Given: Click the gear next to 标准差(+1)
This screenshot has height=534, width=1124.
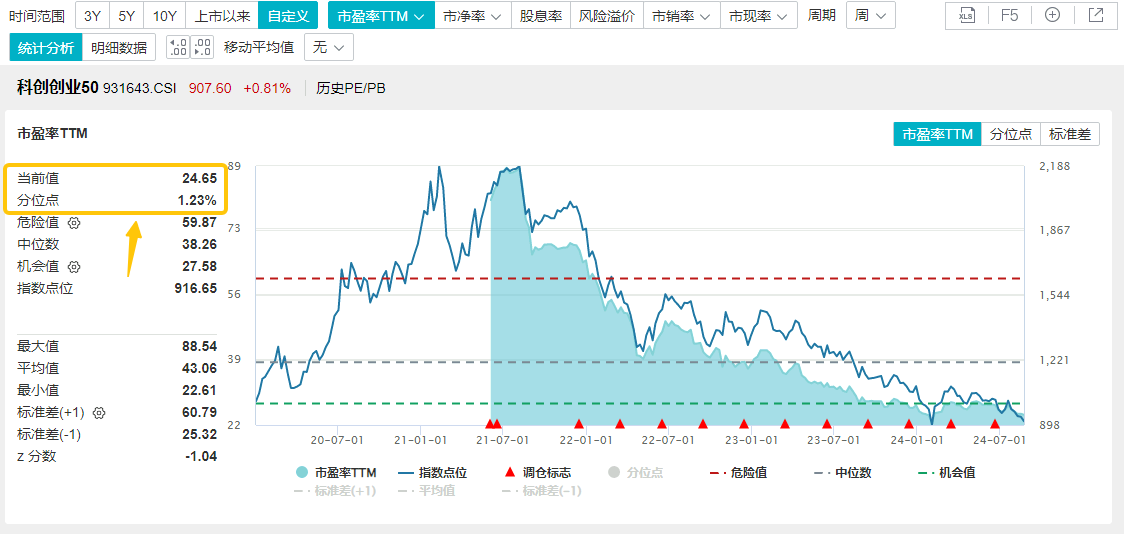Looking at the screenshot, I should pos(99,412).
